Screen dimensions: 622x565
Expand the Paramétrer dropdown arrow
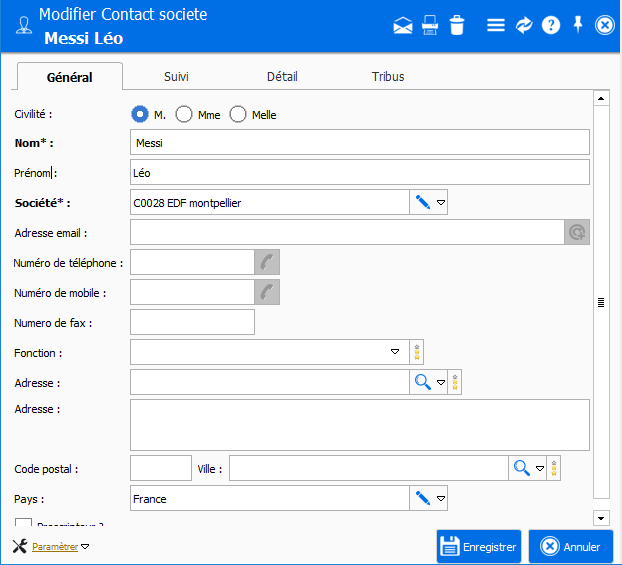pyautogui.click(x=85, y=547)
